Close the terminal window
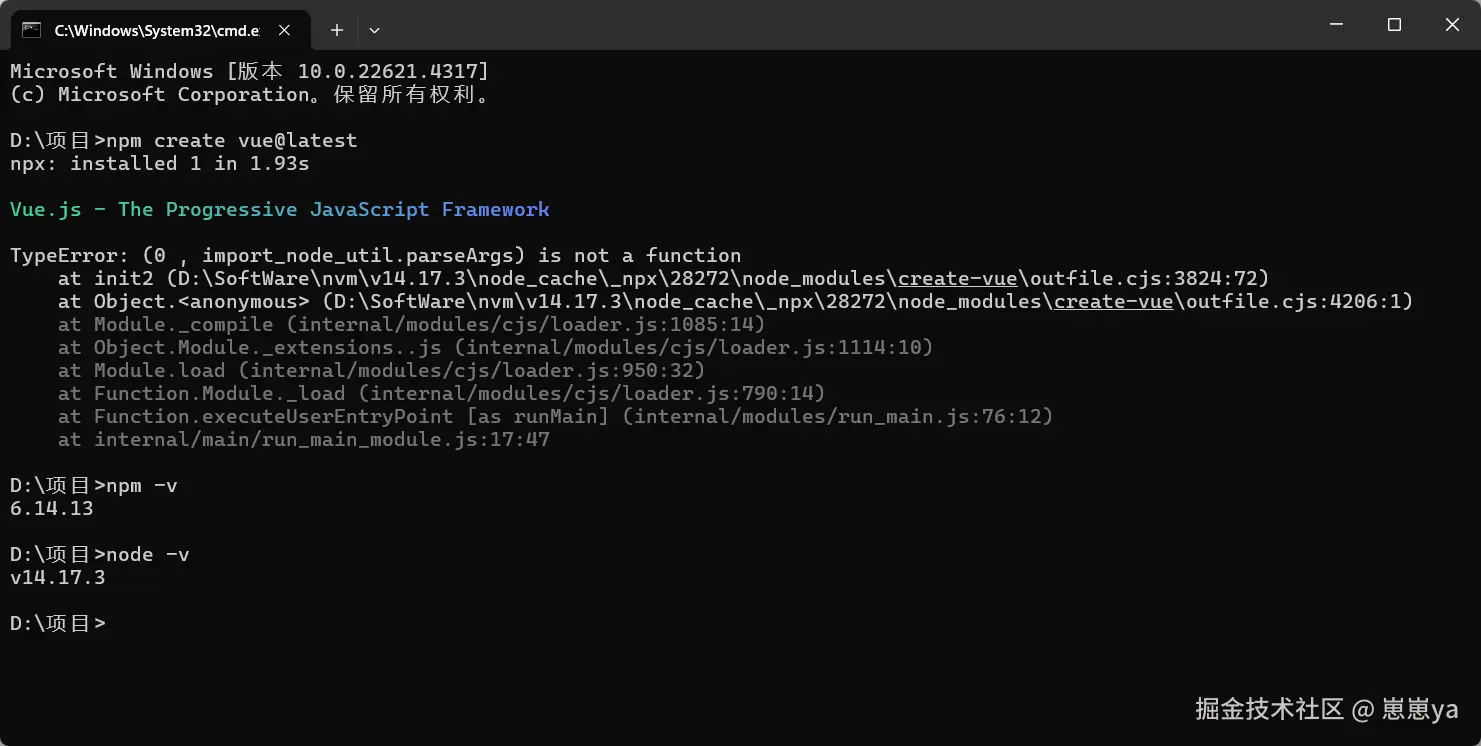 pyautogui.click(x=1452, y=25)
